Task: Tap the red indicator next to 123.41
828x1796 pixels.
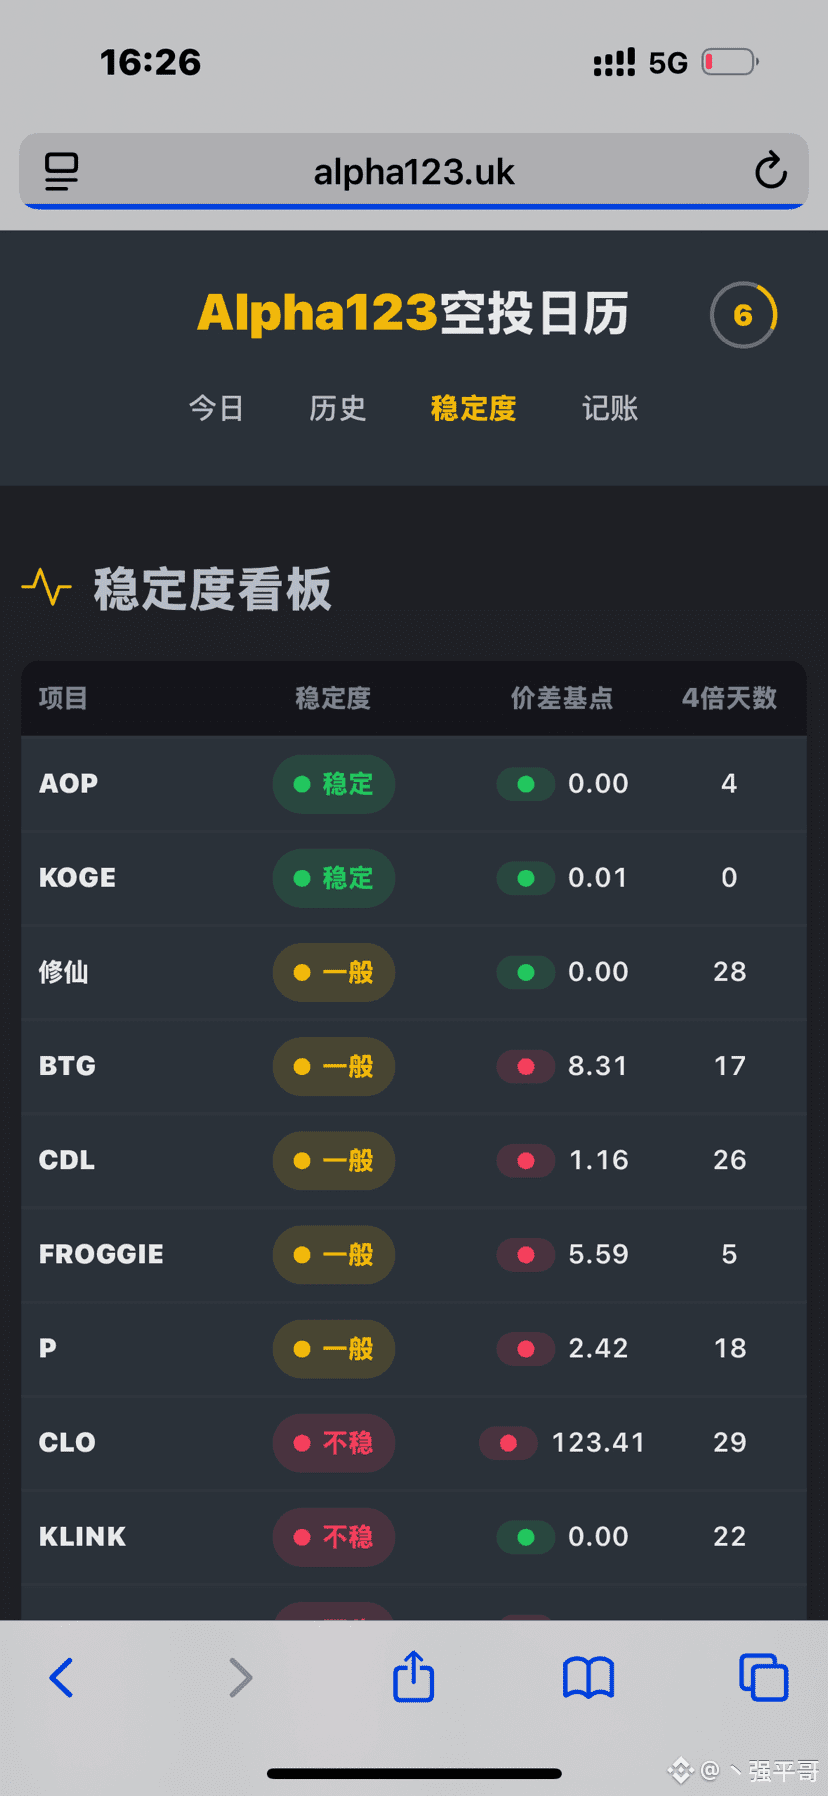Action: tap(508, 1443)
